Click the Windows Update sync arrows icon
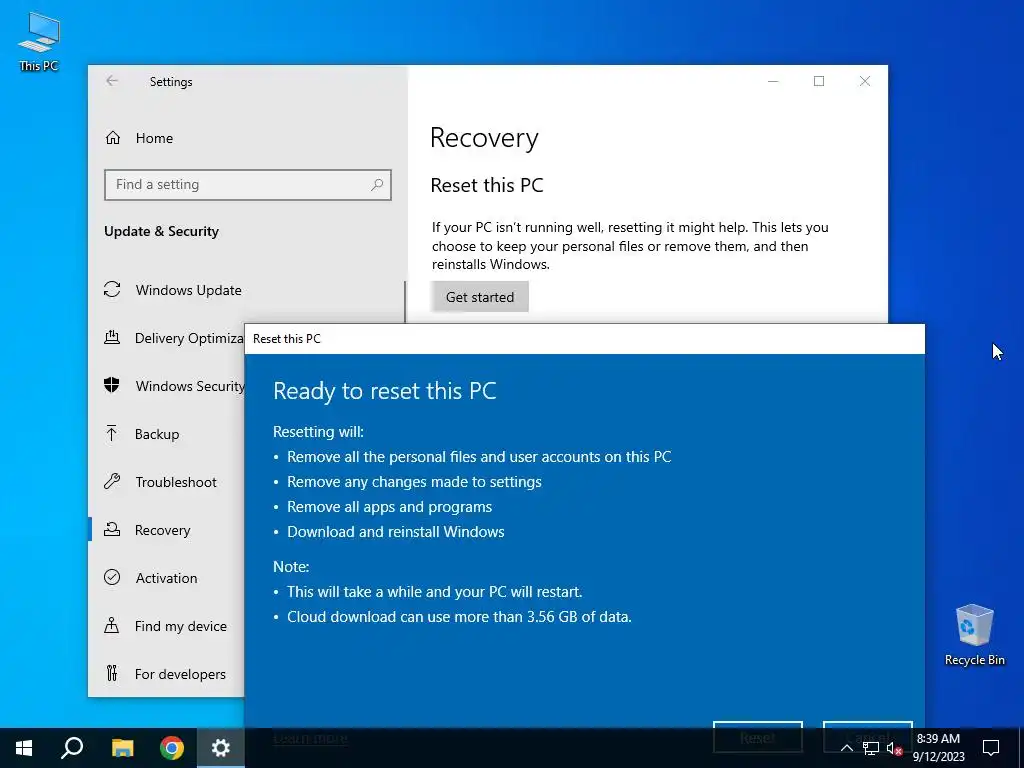 tap(112, 289)
